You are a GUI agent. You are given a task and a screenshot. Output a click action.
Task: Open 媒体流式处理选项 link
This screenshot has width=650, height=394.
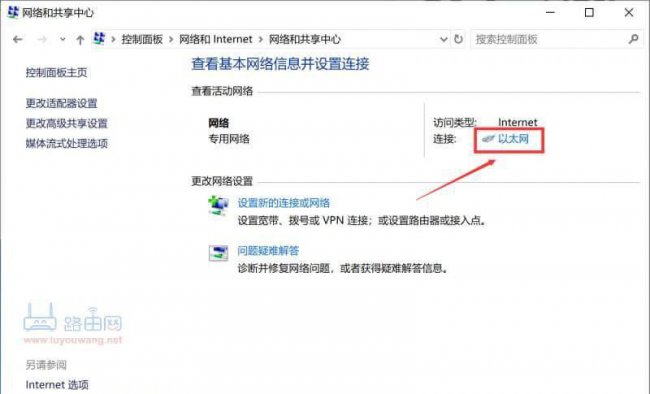point(67,143)
